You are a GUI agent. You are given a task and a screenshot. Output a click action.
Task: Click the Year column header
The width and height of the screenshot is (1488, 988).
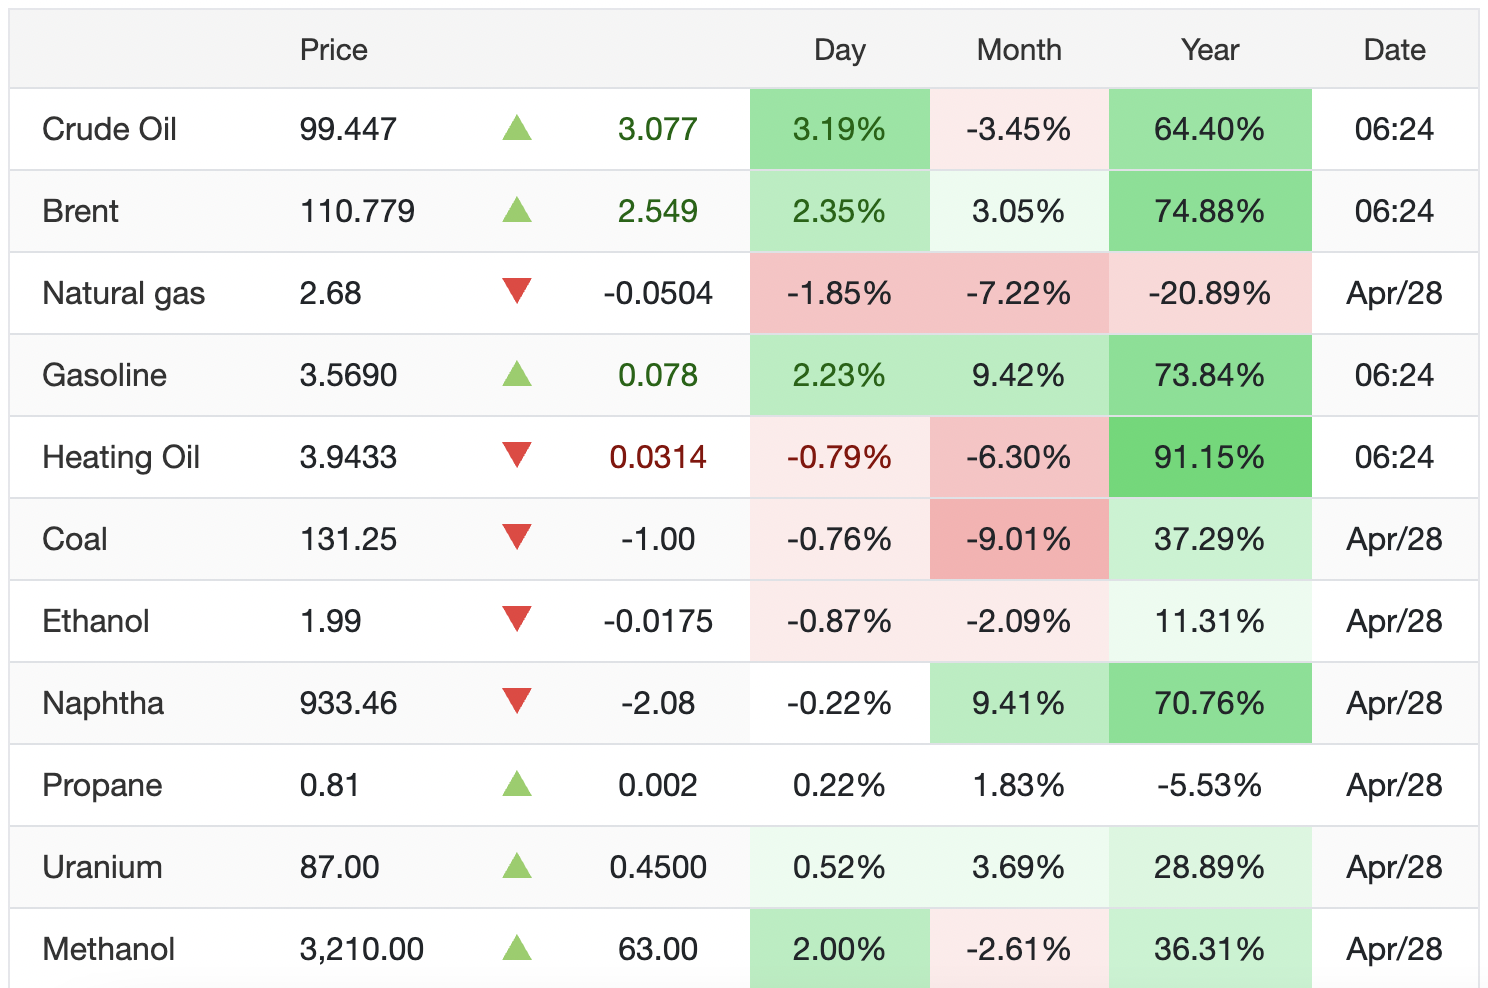pos(1209,50)
